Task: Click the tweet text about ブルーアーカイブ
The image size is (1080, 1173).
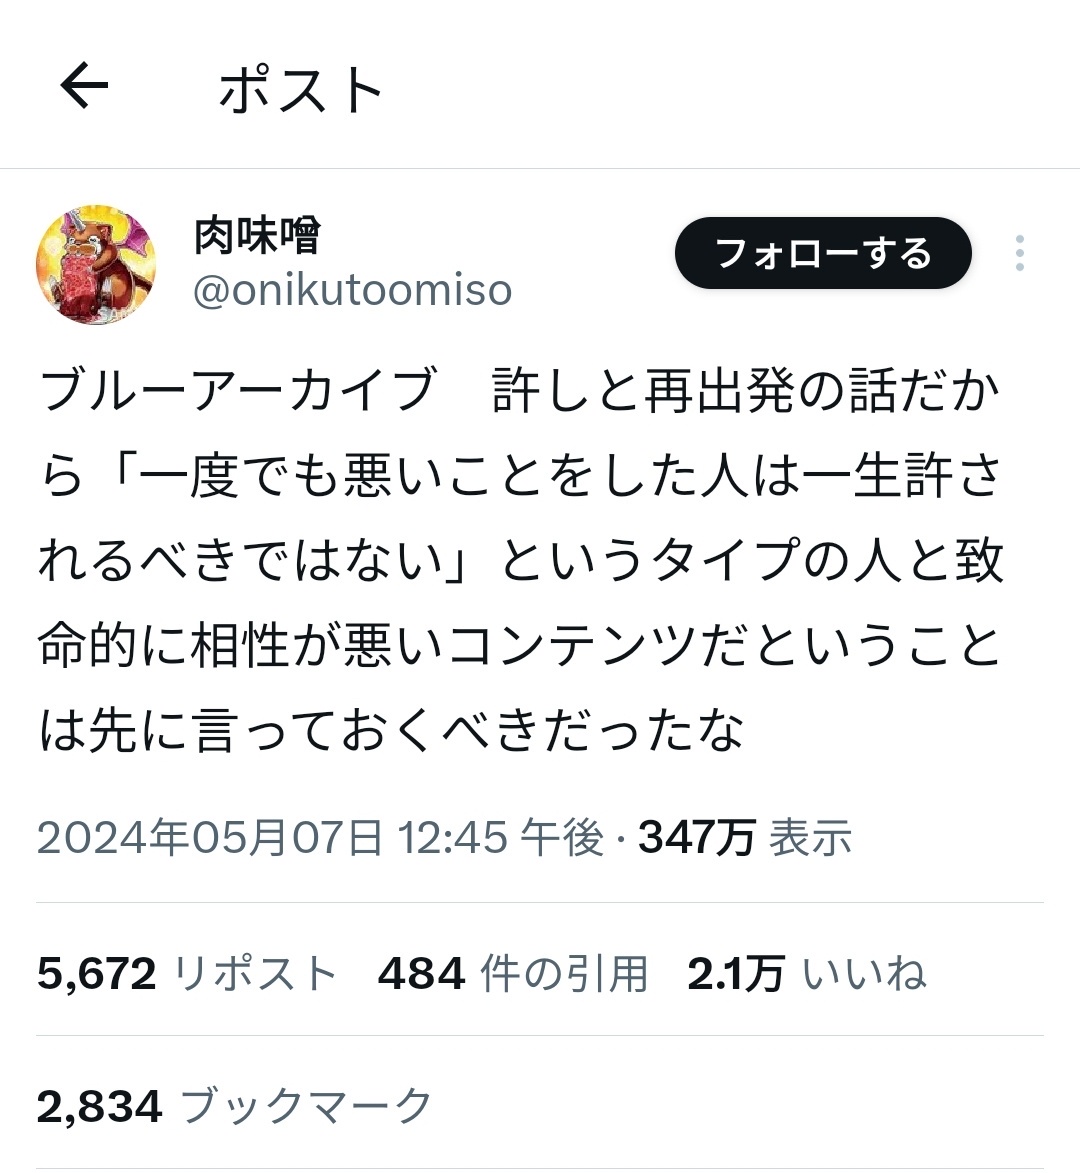Action: pos(521,560)
